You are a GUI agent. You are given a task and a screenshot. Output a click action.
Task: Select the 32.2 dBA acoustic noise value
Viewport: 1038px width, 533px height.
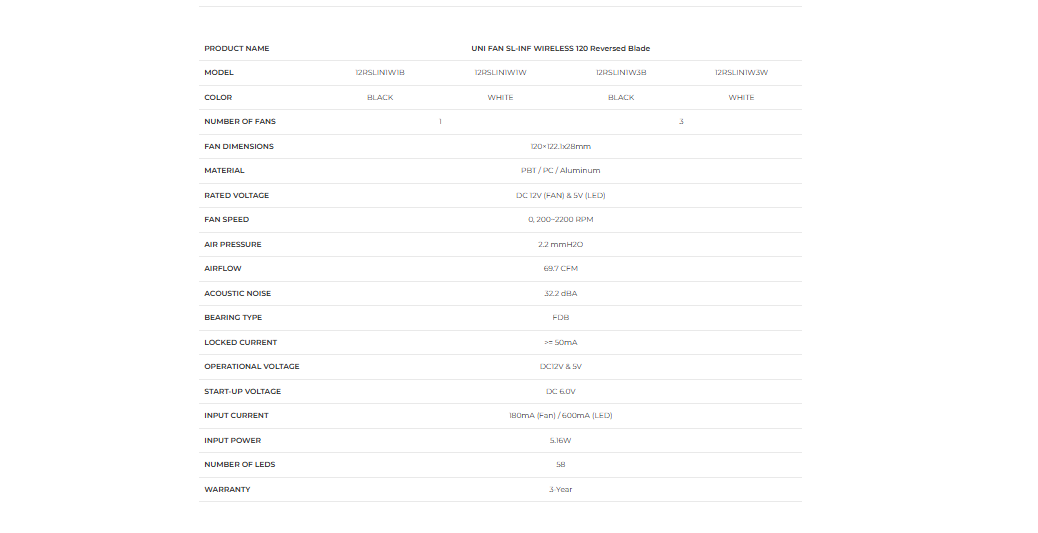tap(560, 293)
